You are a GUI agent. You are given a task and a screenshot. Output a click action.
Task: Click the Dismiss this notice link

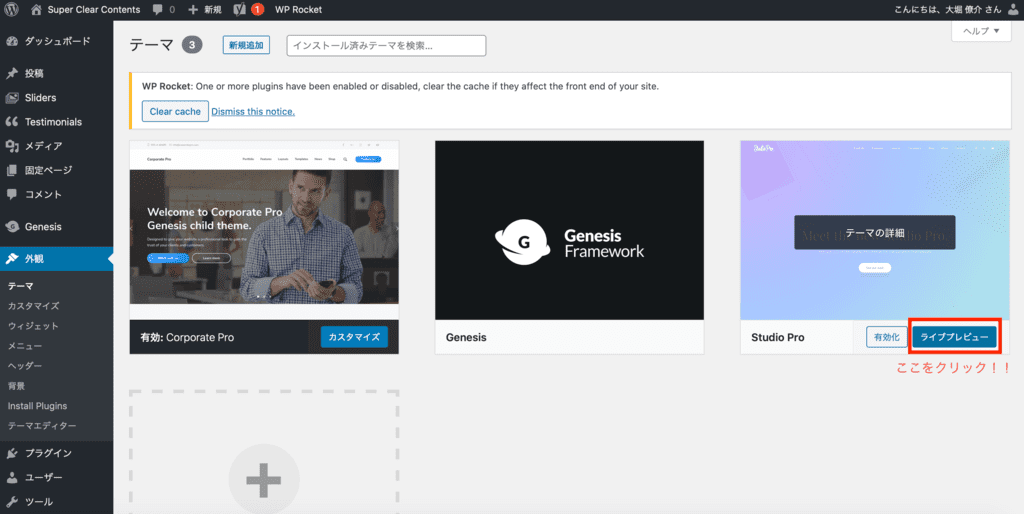click(253, 111)
